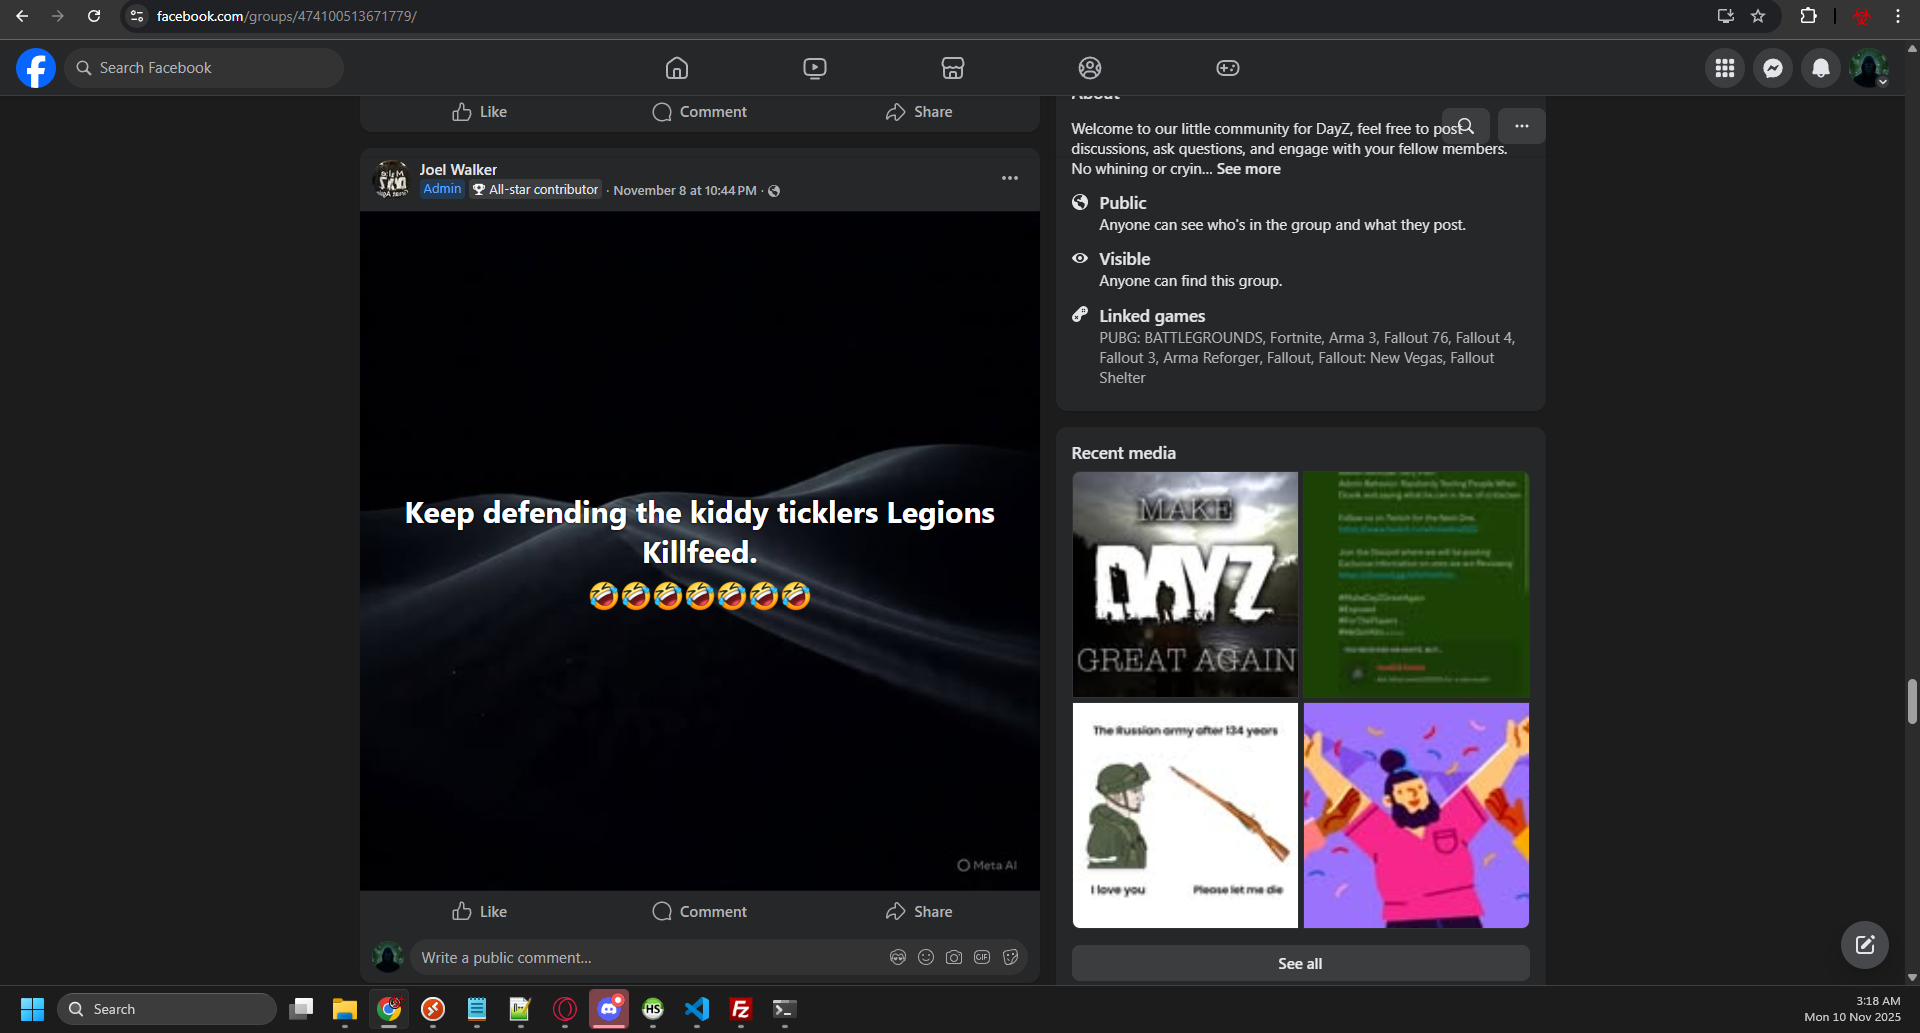Reload the Facebook page
The height and width of the screenshot is (1033, 1920).
[x=94, y=16]
